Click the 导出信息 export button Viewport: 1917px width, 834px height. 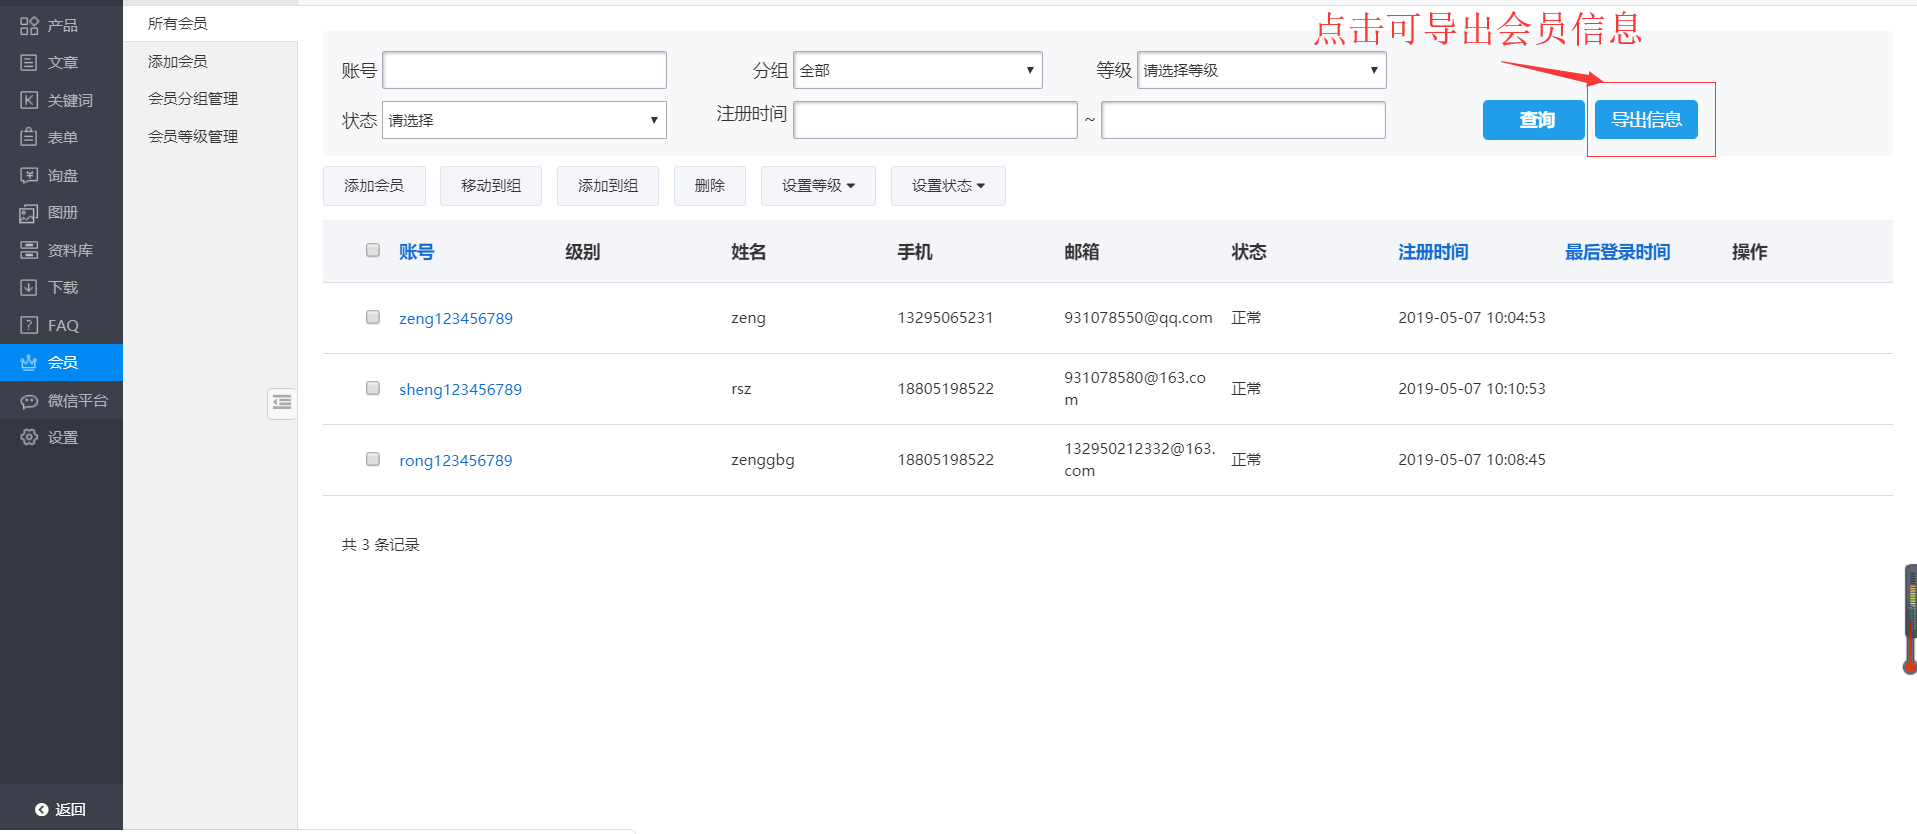point(1646,120)
